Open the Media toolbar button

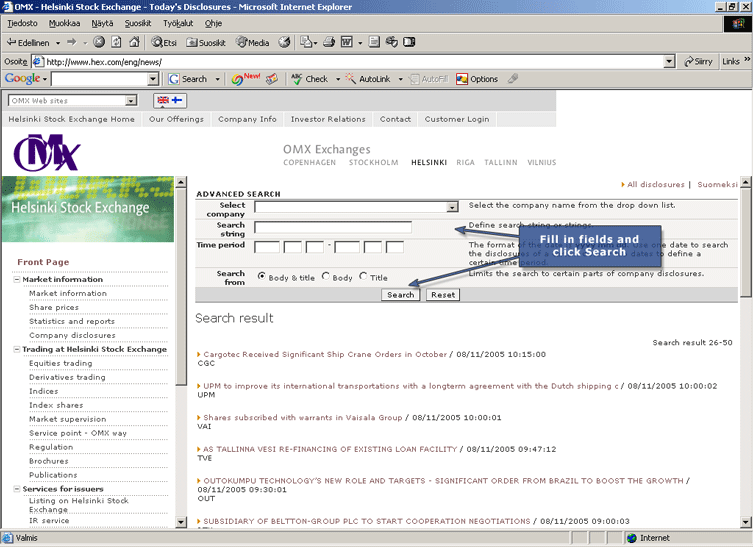(x=253, y=42)
